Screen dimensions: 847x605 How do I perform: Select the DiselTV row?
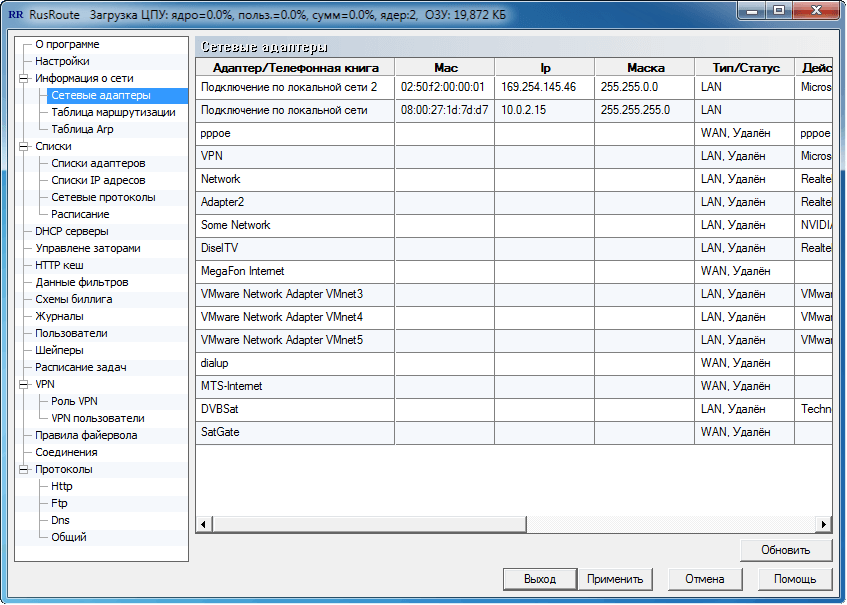coord(514,248)
